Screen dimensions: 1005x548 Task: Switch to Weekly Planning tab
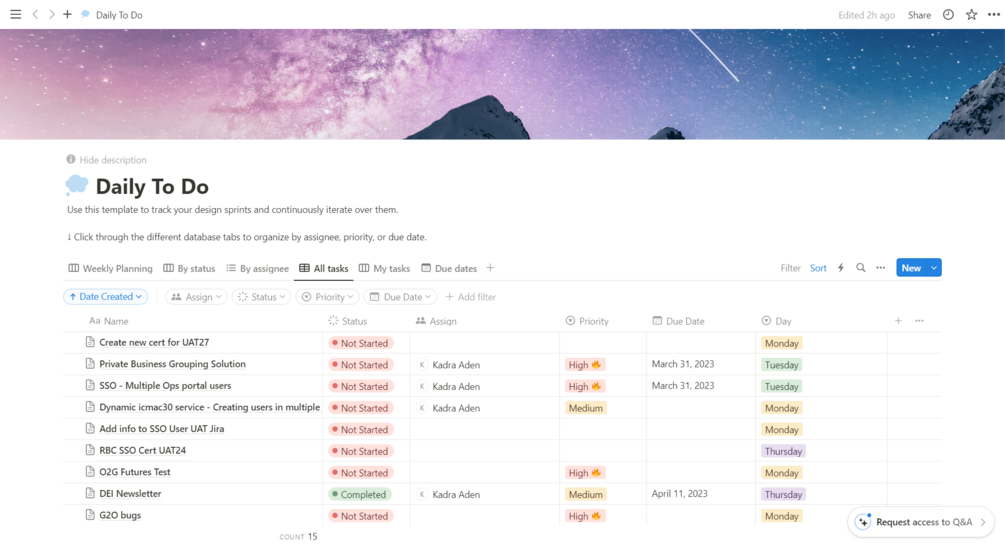111,269
